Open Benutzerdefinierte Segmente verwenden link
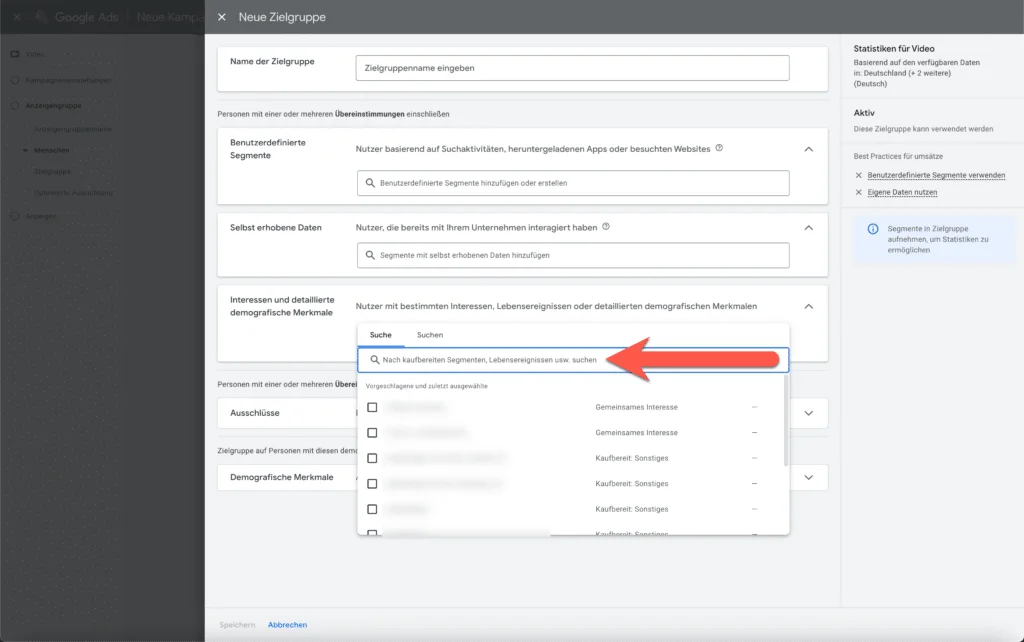This screenshot has height=642, width=1024. tap(936, 175)
